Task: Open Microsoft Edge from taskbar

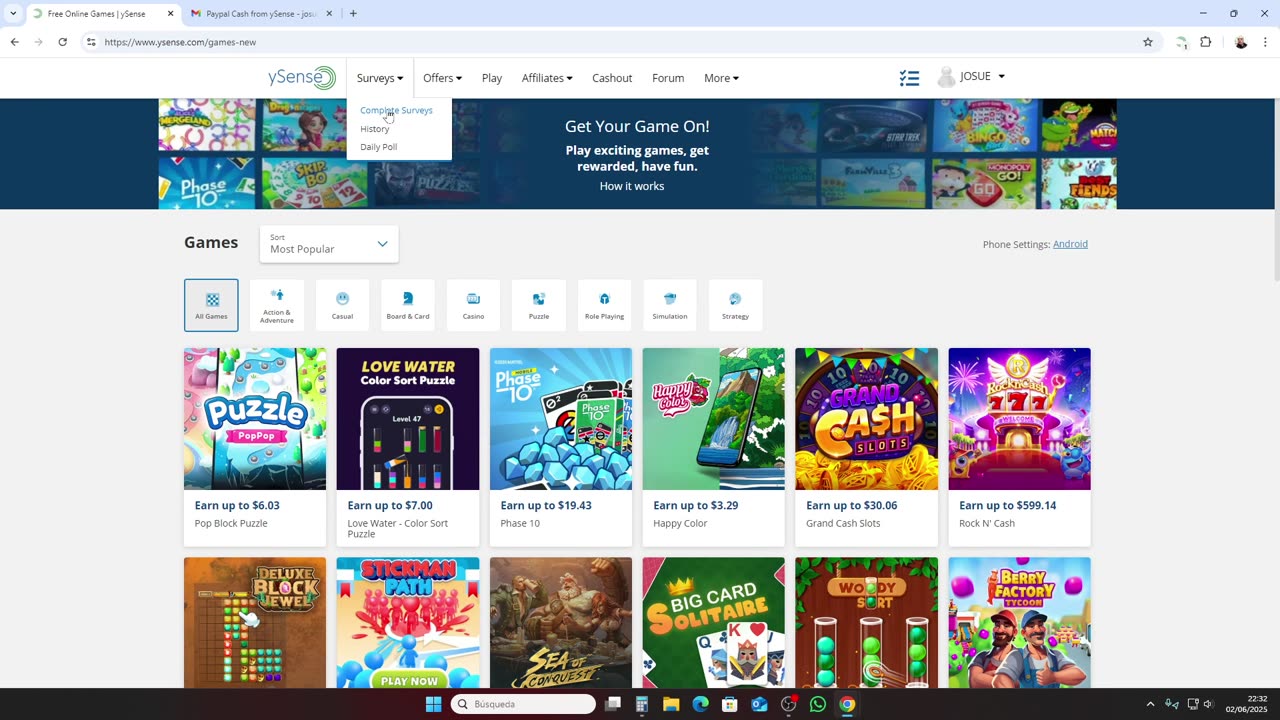Action: (x=700, y=704)
